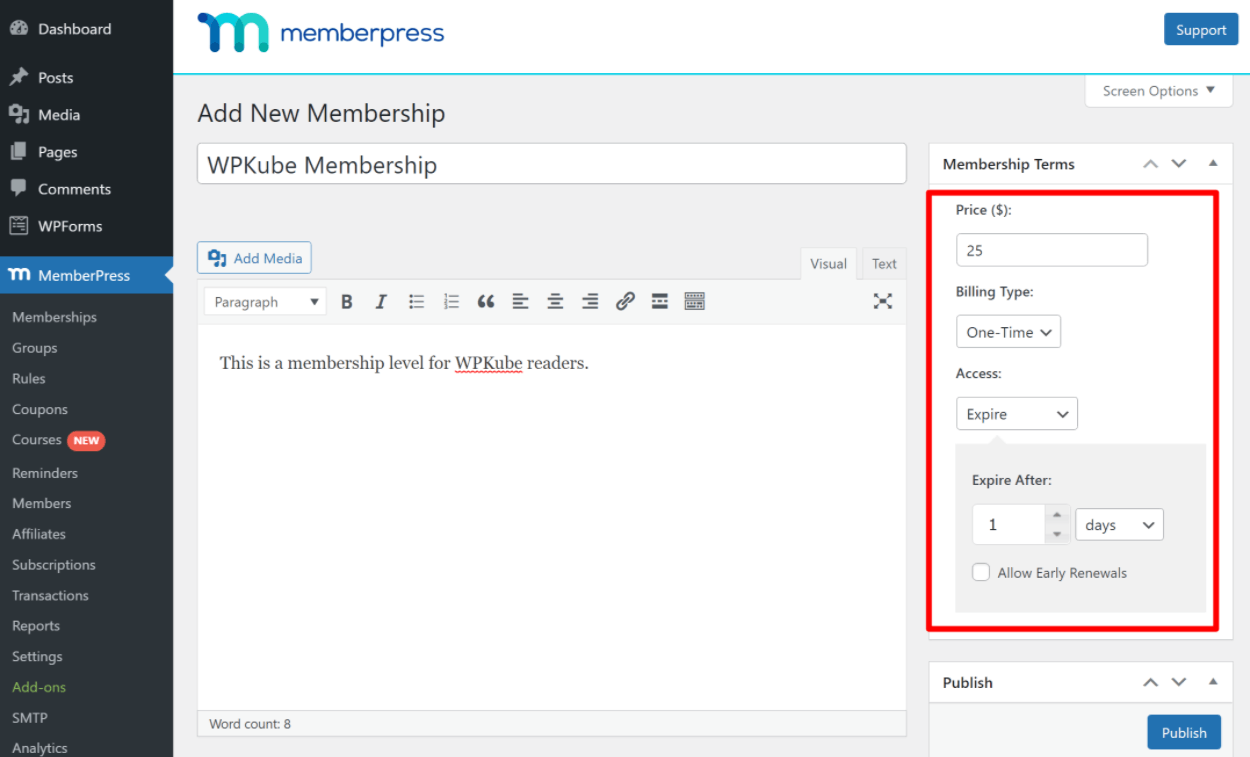Viewport: 1250px width, 757px height.
Task: Click the membership title field
Action: point(552,164)
